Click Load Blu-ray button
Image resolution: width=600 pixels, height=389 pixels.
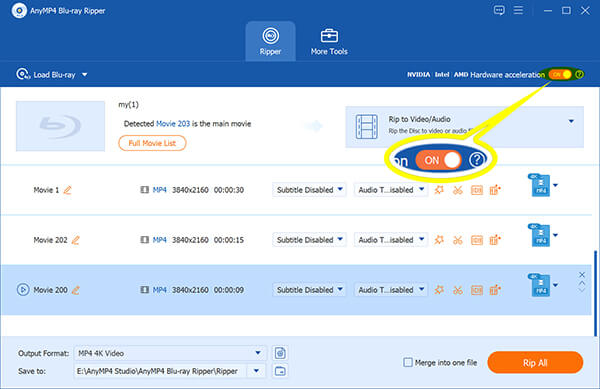click(x=46, y=74)
